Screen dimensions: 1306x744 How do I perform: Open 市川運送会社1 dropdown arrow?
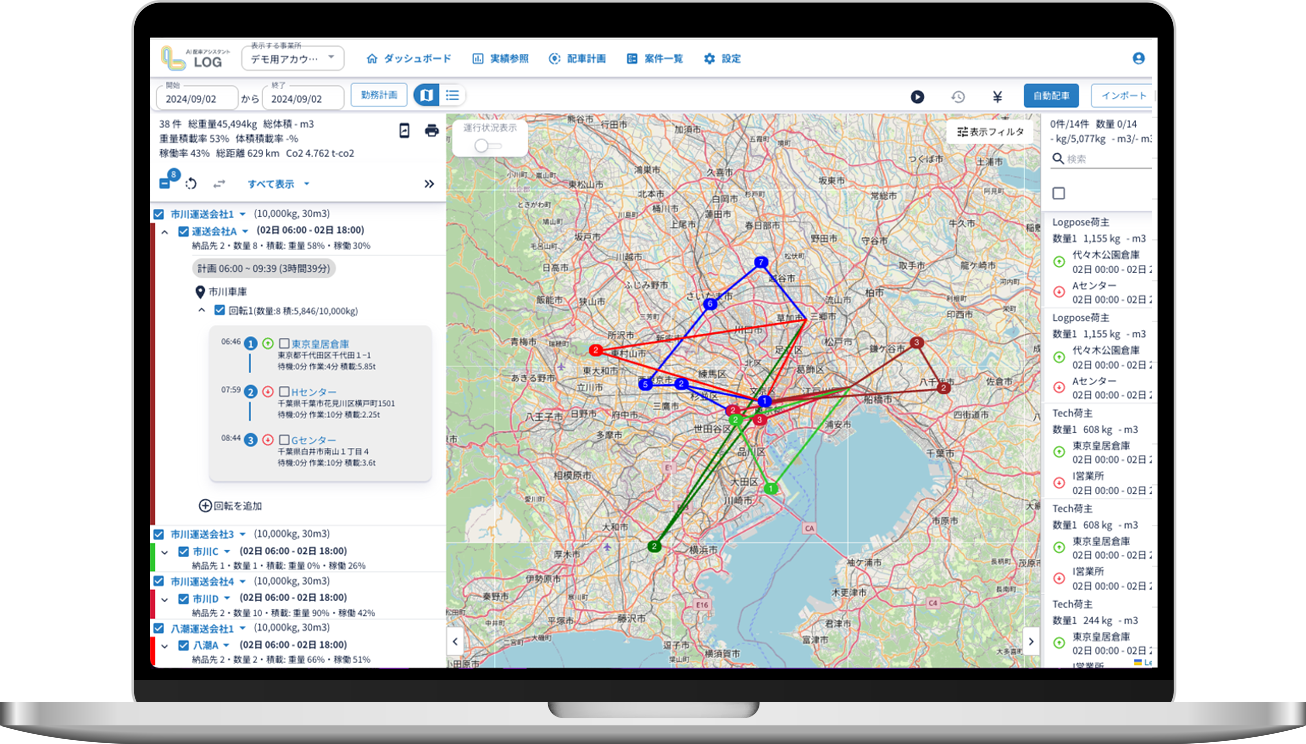pyautogui.click(x=243, y=215)
